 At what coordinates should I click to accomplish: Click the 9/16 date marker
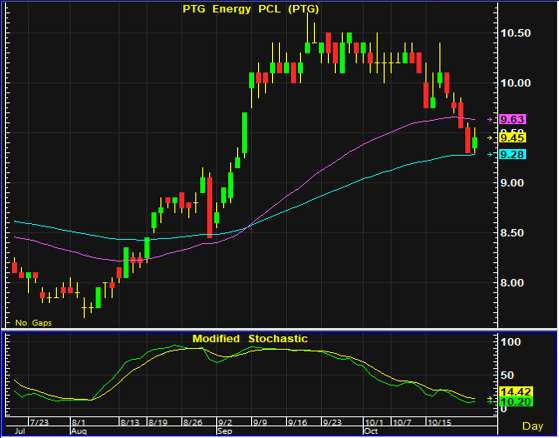[298, 423]
